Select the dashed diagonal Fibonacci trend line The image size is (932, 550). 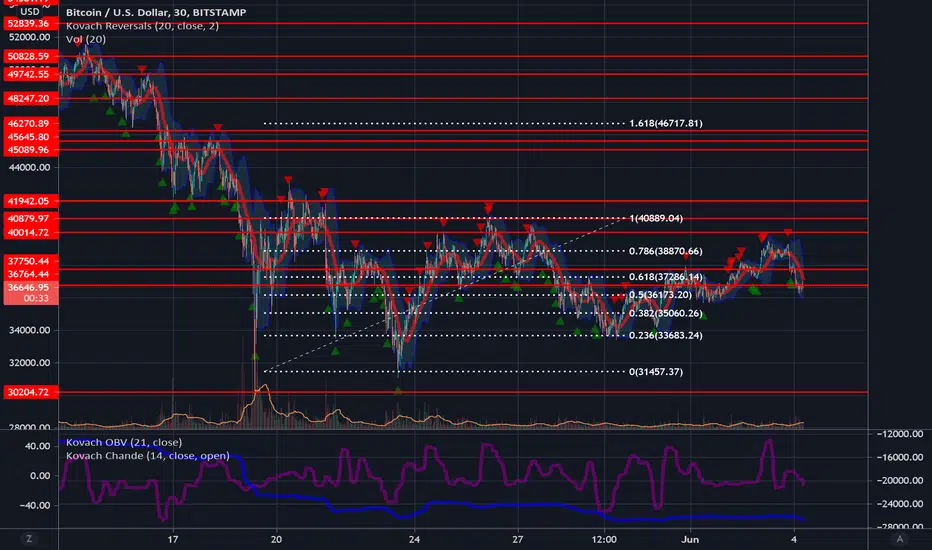(446, 295)
